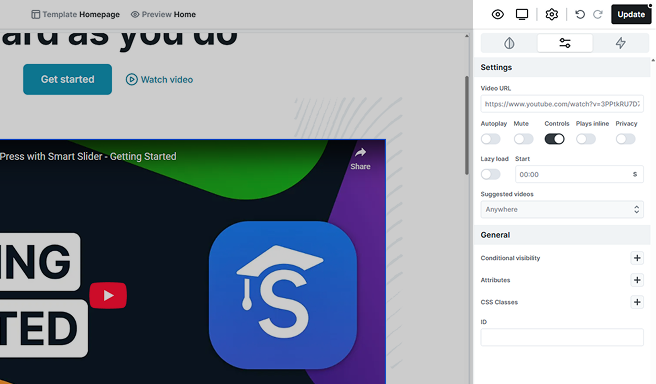Click the redo arrow icon
The height and width of the screenshot is (384, 656).
pos(597,14)
